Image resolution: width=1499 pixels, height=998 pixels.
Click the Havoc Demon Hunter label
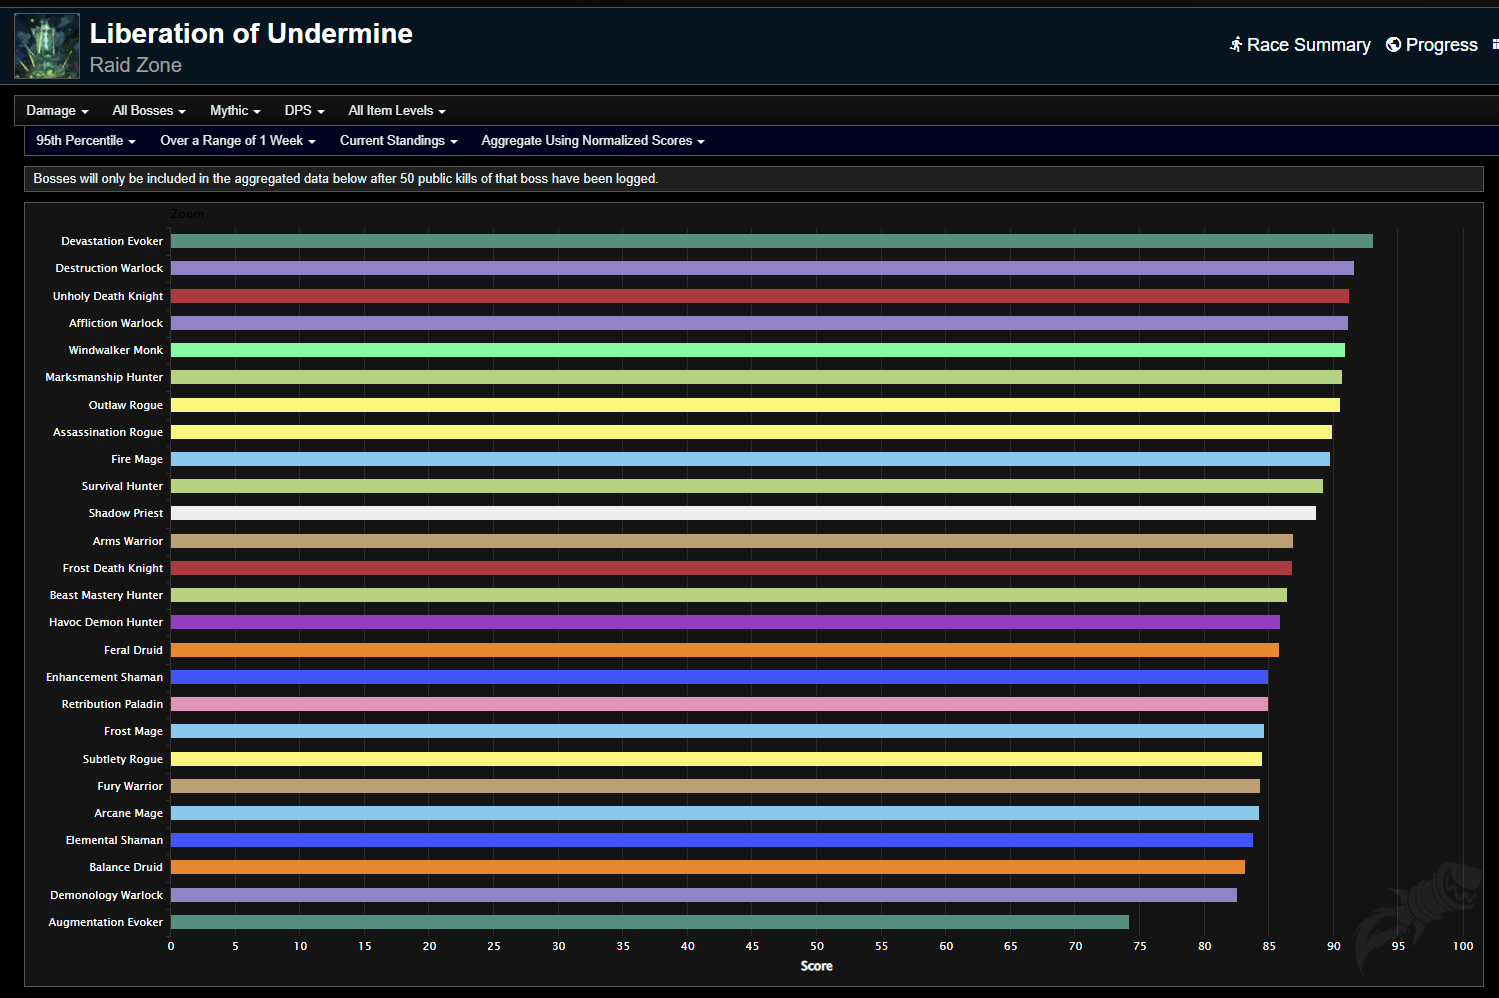click(x=105, y=622)
